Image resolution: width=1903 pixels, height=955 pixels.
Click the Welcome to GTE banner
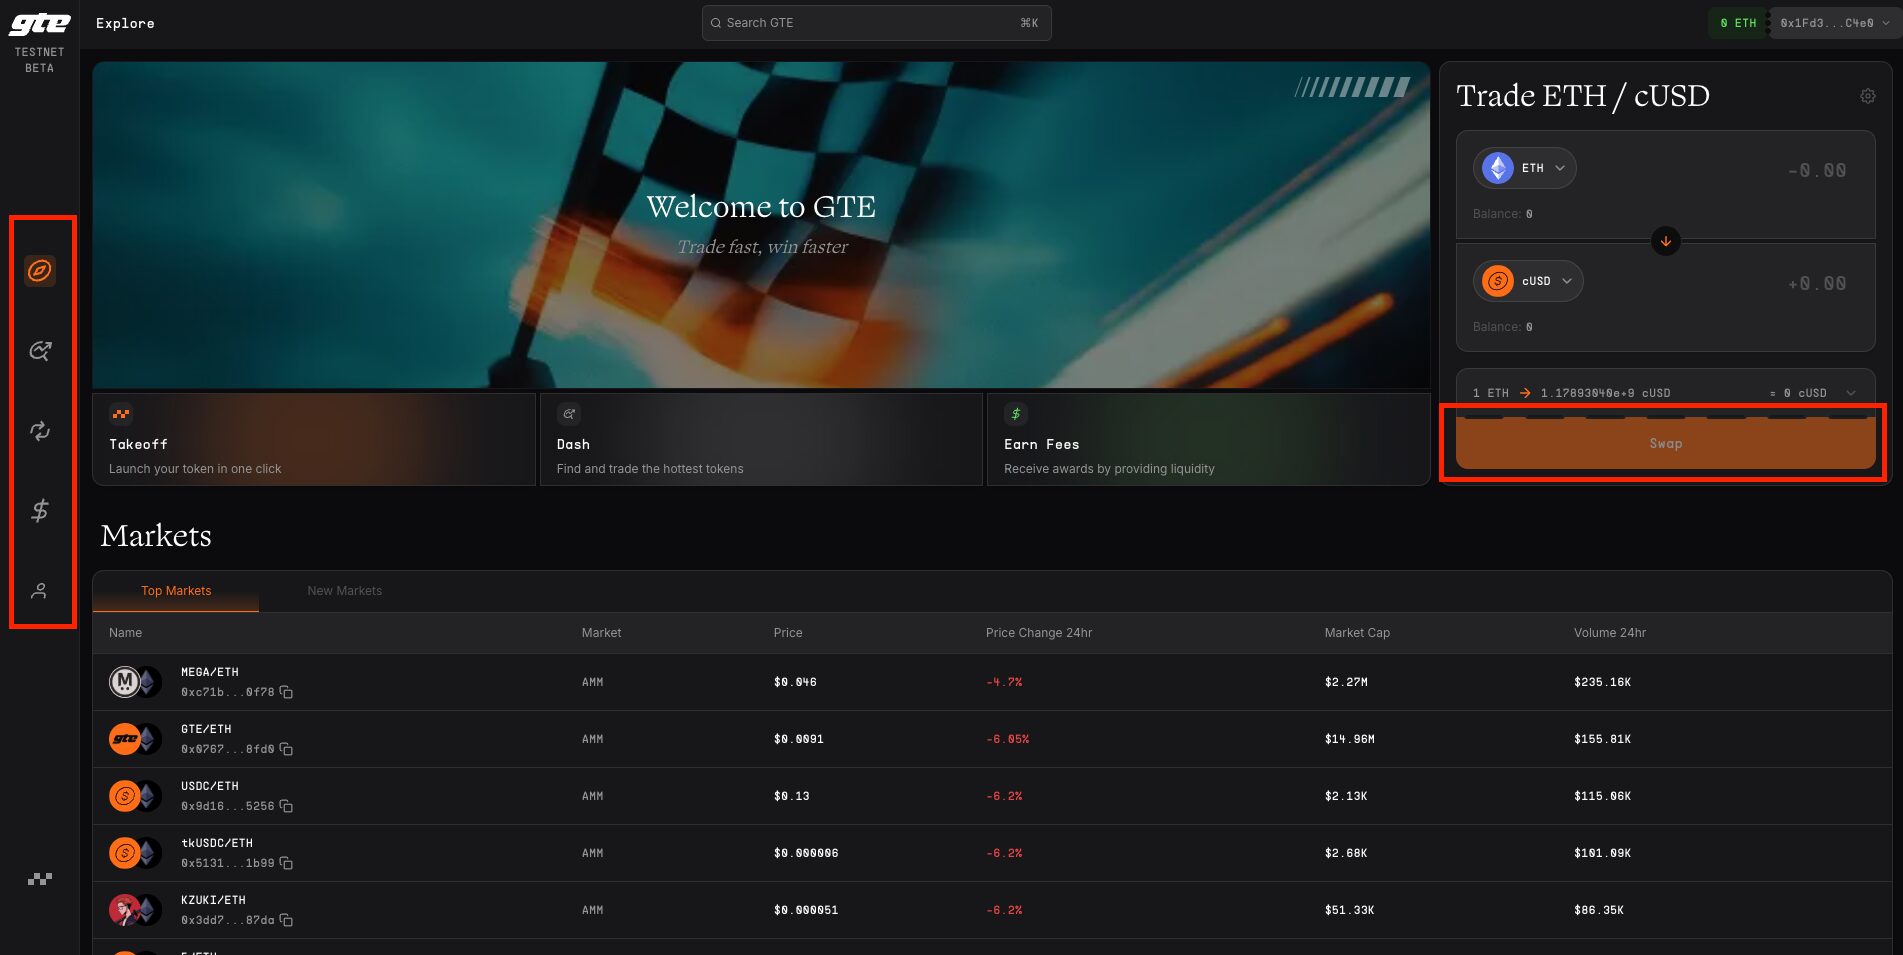coord(761,225)
